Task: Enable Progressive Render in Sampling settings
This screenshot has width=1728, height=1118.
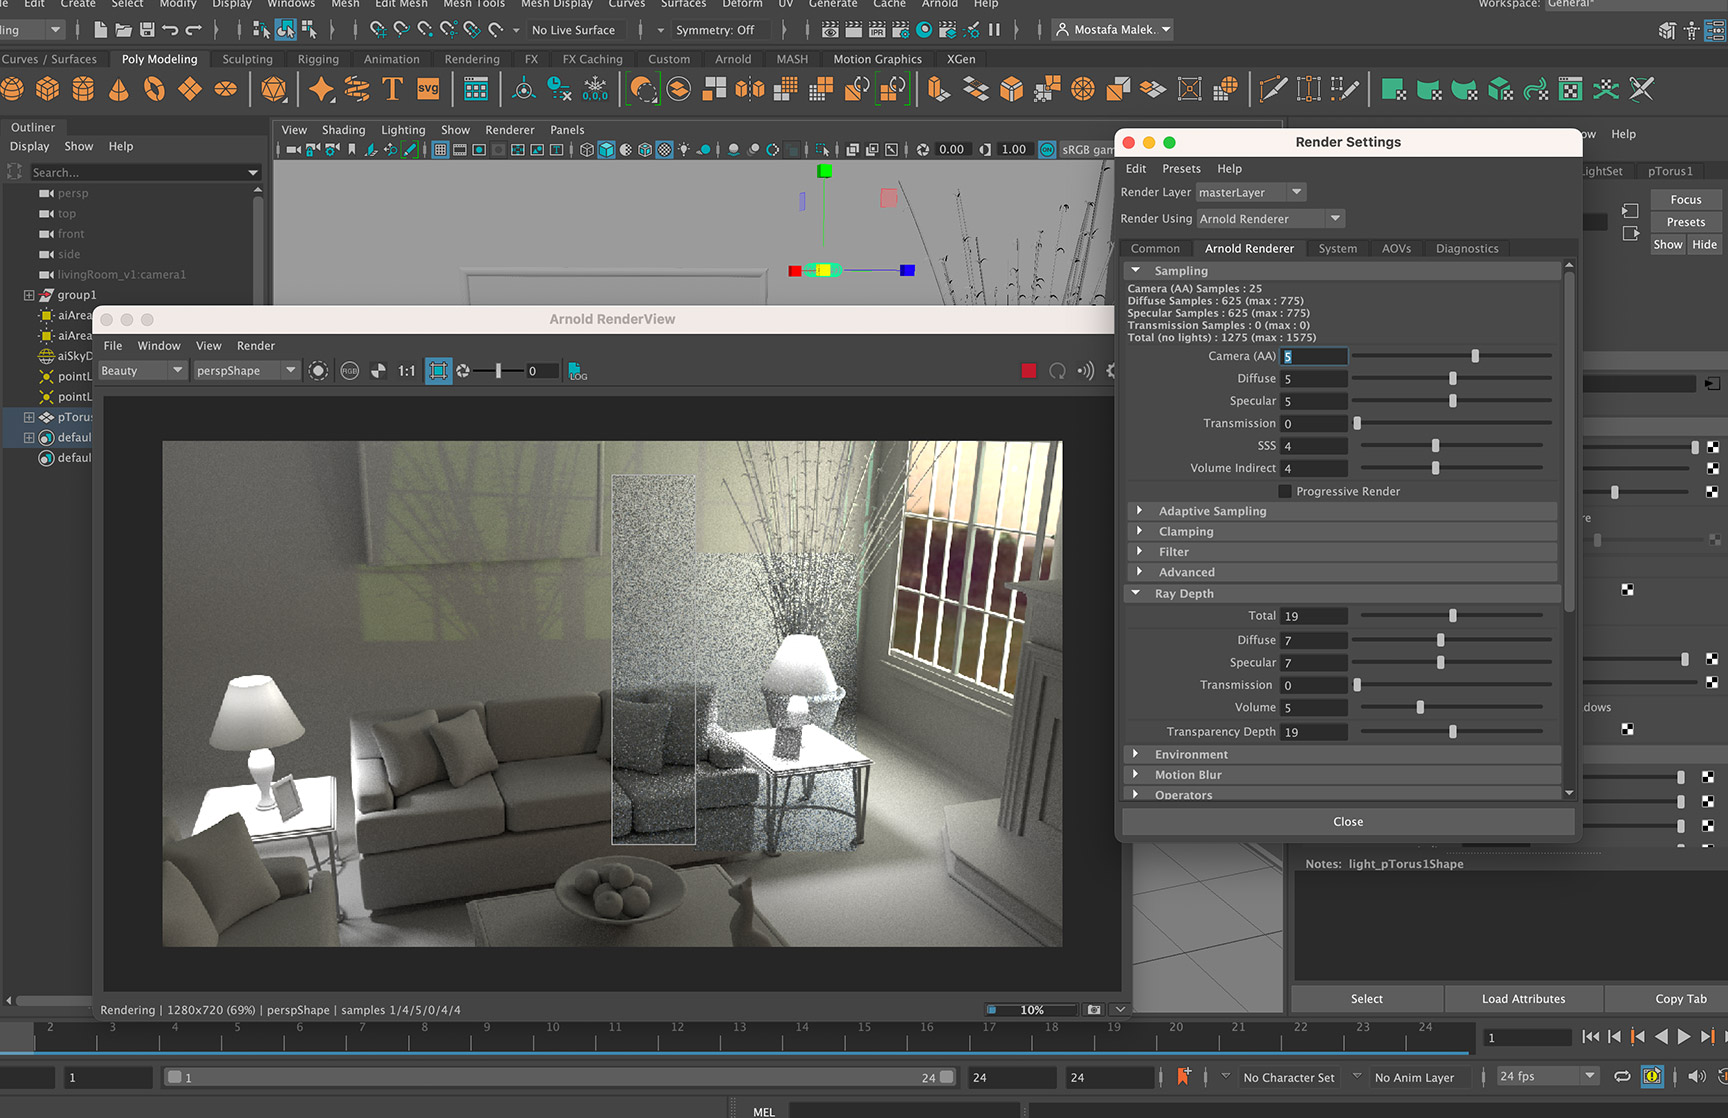Action: (1287, 491)
